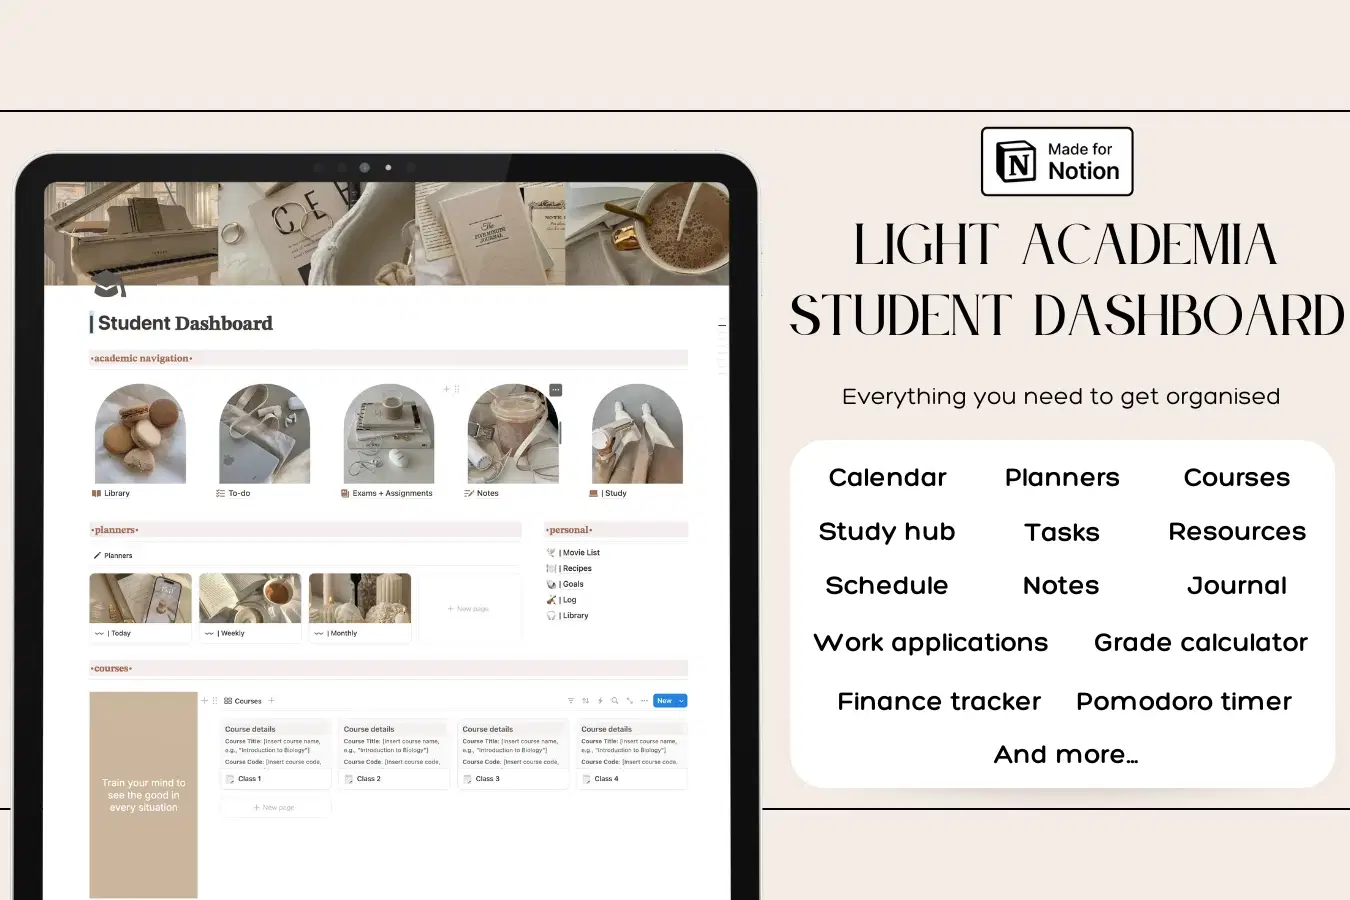The image size is (1350, 900).
Task: Open the Exams + Assignments page link
Action: [x=392, y=493]
